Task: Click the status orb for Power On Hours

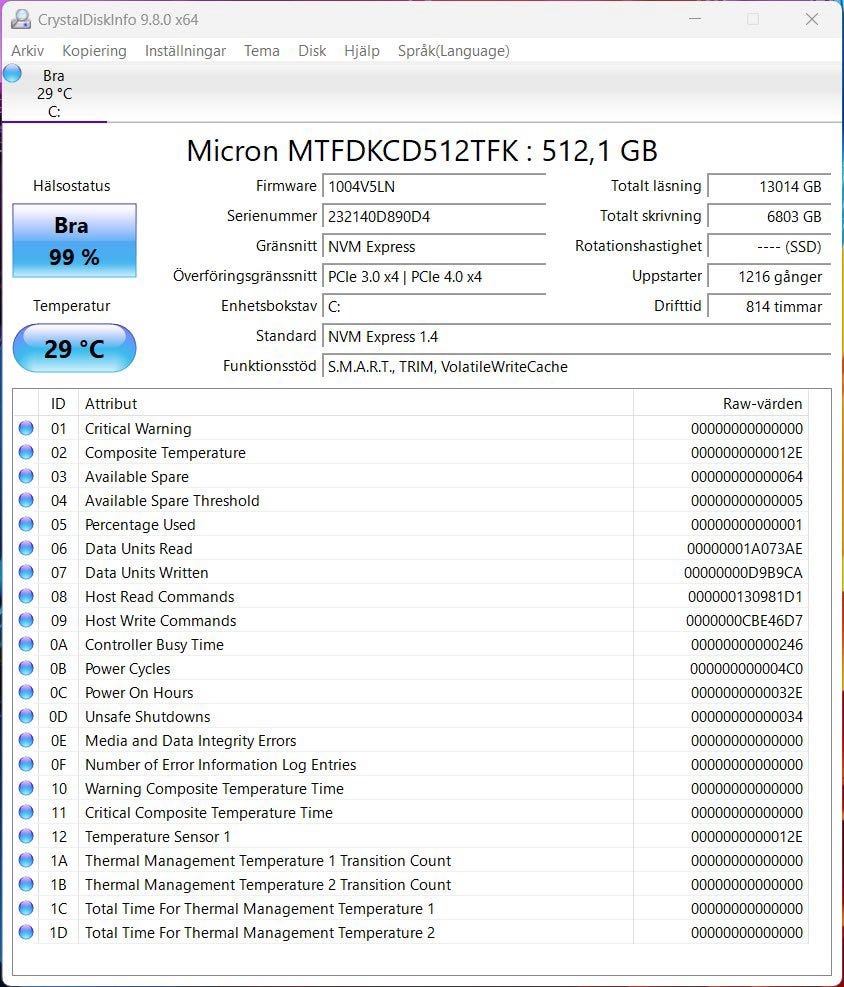Action: pos(26,692)
